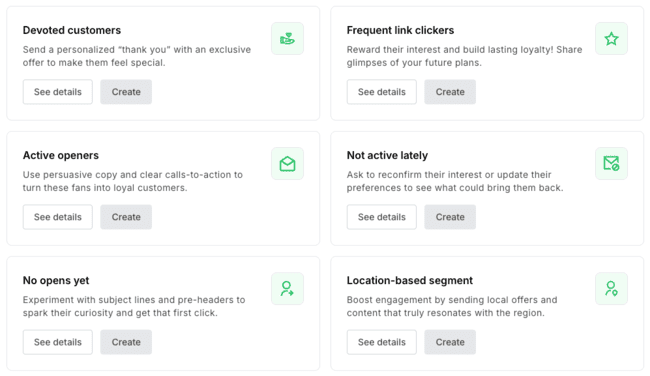Click the "Frequent link clickers" heading

(400, 30)
